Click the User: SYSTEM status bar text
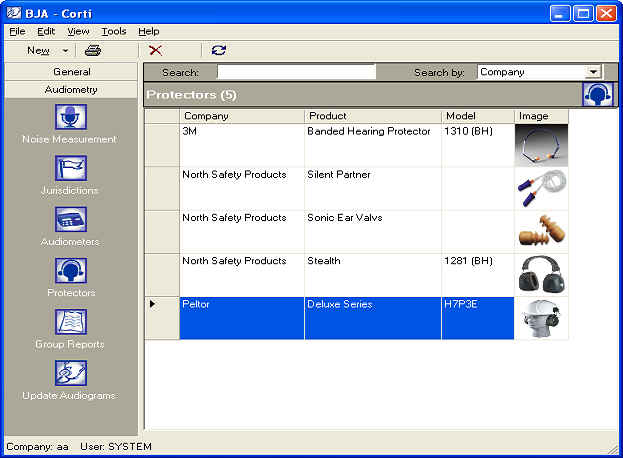Screen dimensions: 623x458 [x=116, y=446]
